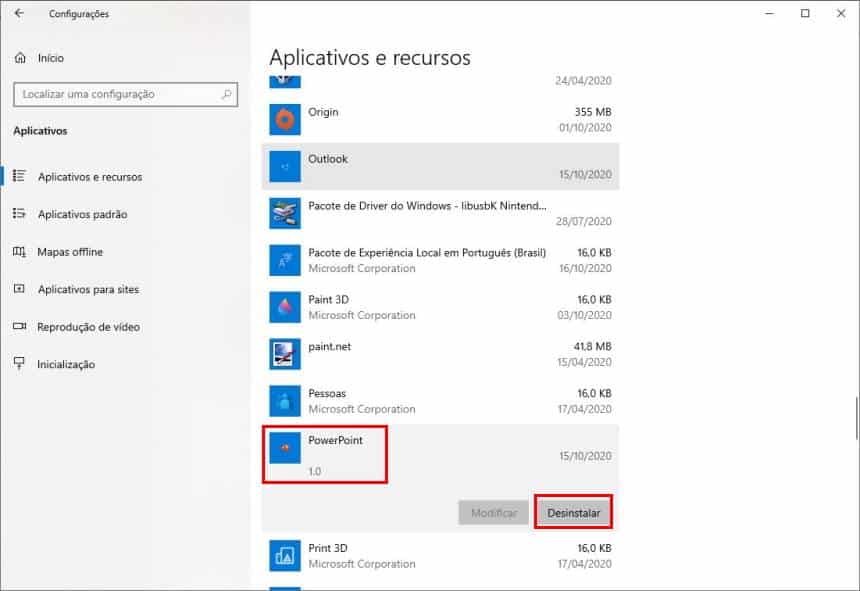The image size is (860, 591).
Task: Open Aplicativos padrão section
Action: [82, 214]
